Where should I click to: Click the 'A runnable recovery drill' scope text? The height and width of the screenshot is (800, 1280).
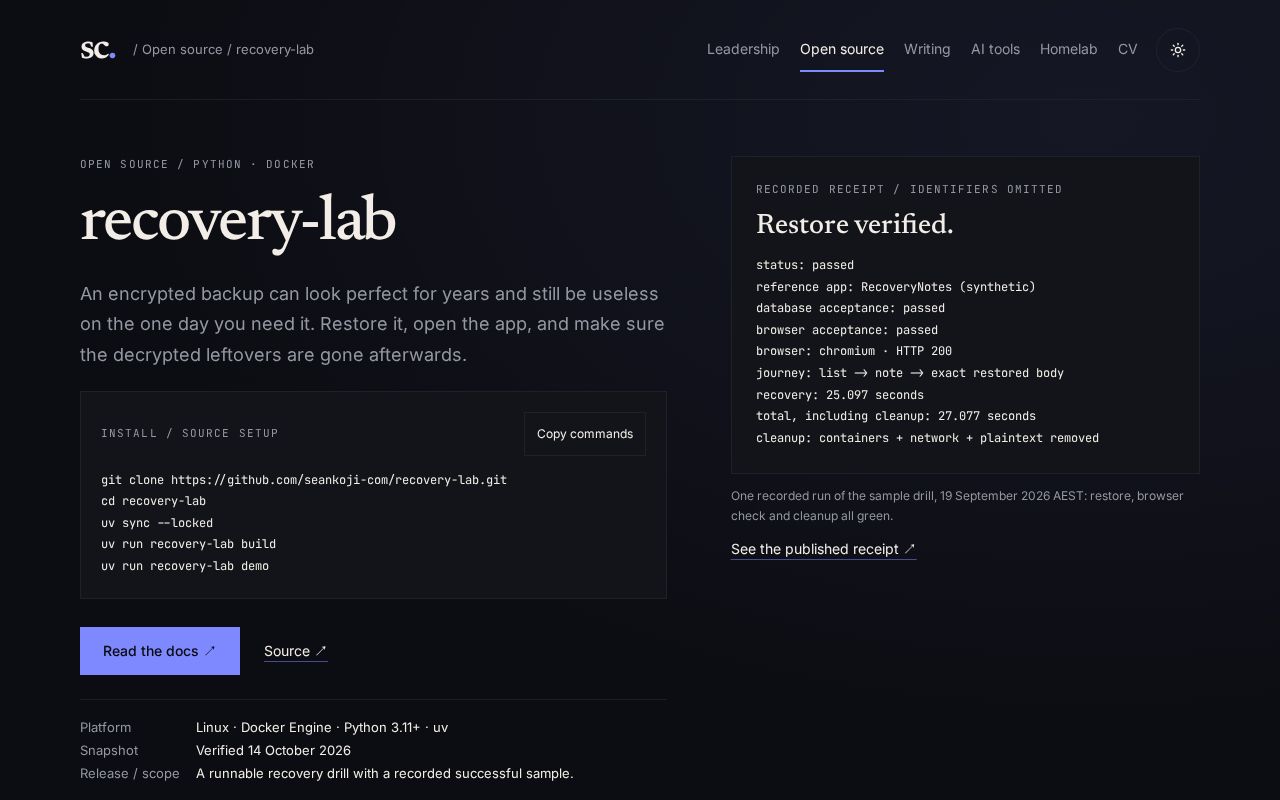pos(385,774)
